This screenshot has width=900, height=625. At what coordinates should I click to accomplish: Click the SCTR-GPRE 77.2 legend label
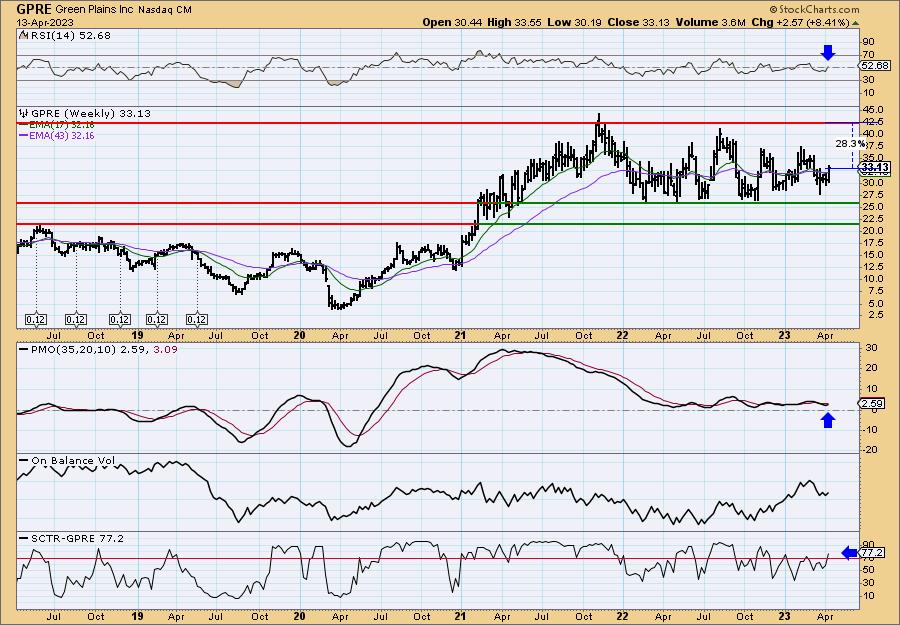(x=77, y=538)
